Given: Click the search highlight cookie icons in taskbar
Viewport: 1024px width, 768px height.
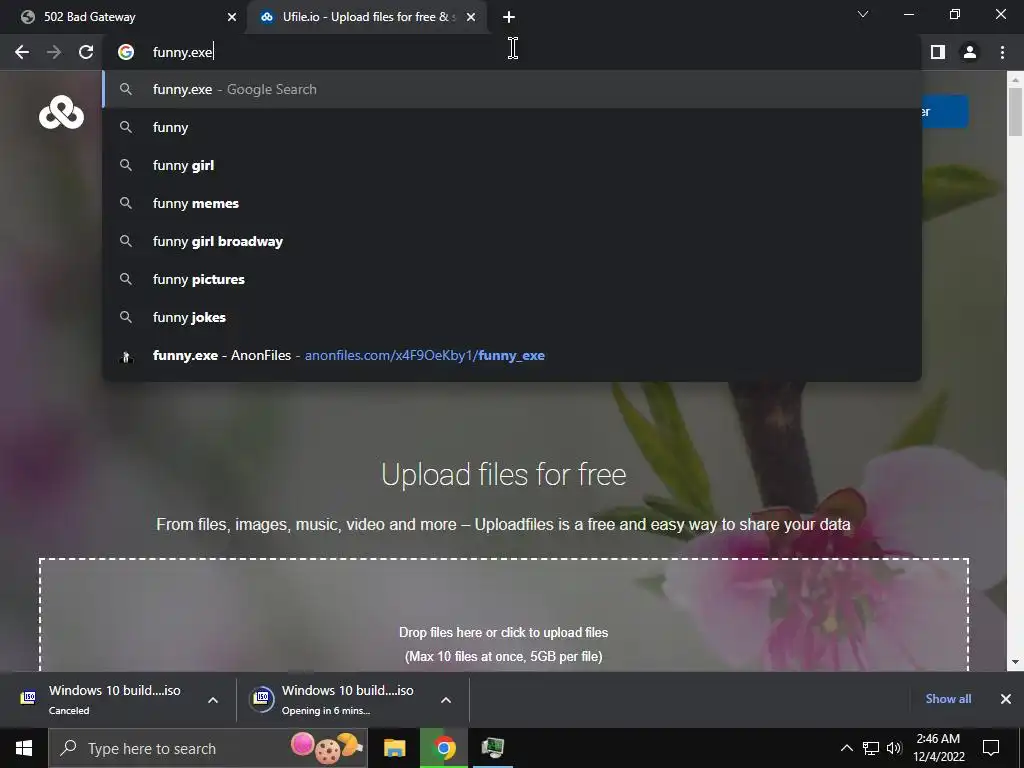Looking at the screenshot, I should click(x=327, y=748).
